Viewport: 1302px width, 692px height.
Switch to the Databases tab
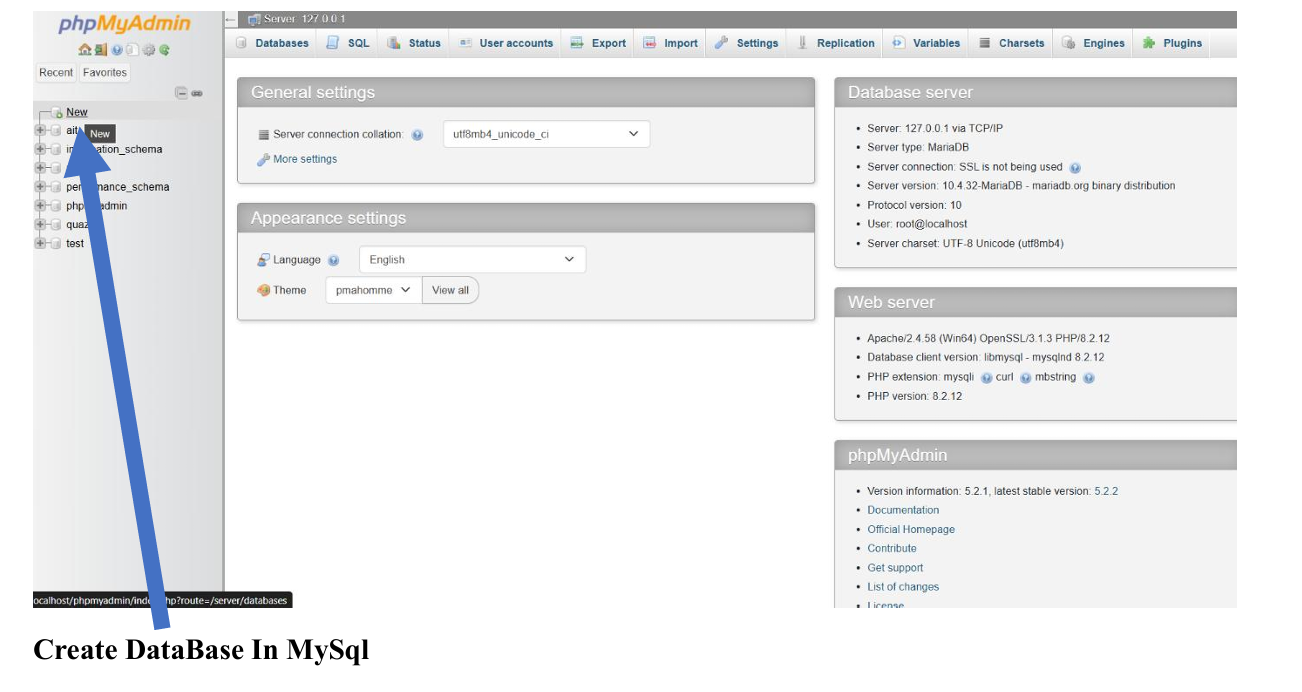[x=272, y=43]
